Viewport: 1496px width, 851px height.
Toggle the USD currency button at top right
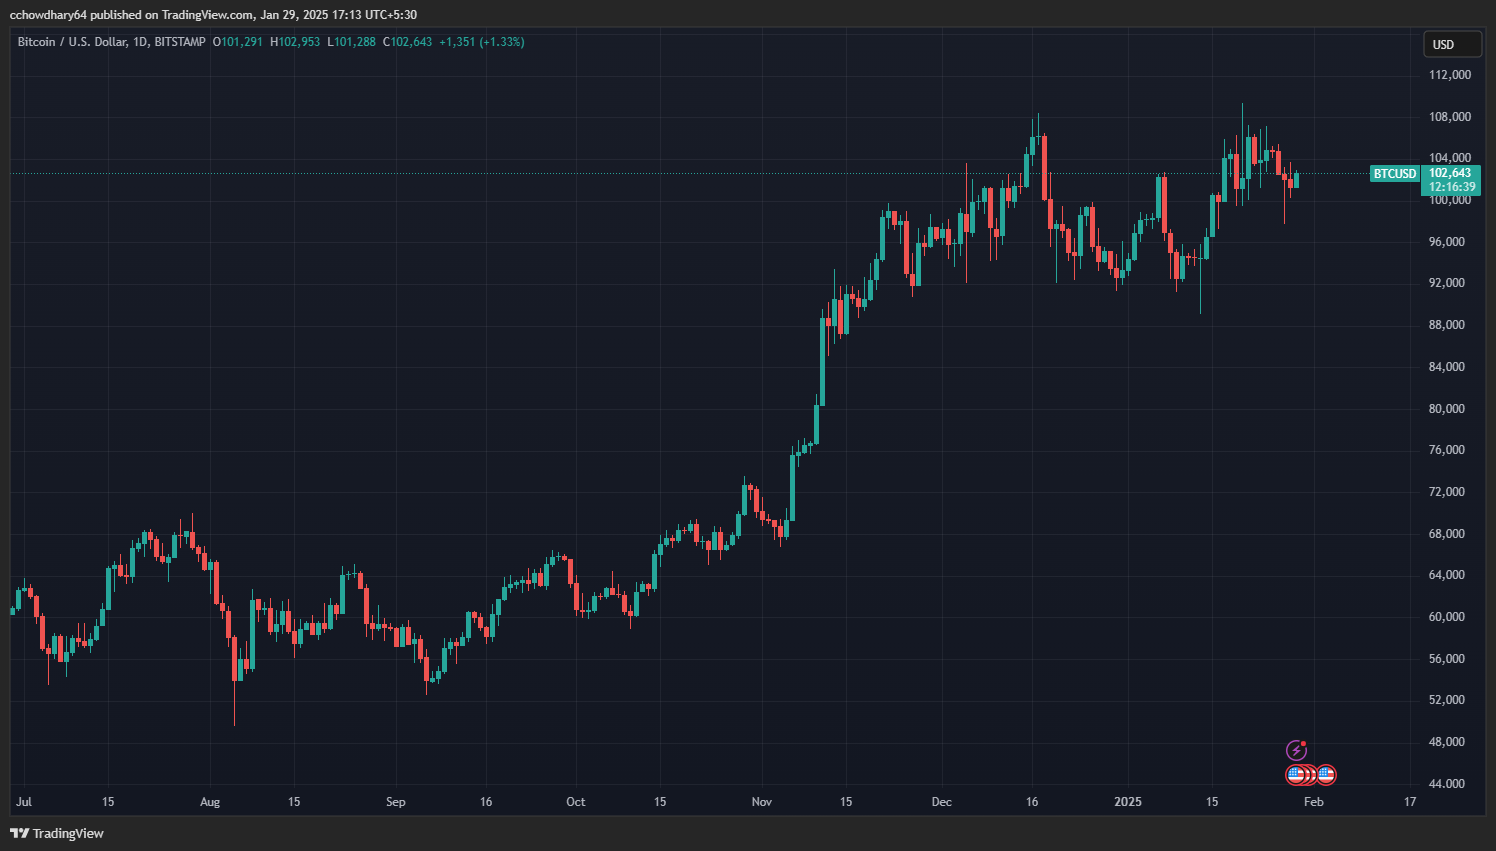tap(1452, 44)
